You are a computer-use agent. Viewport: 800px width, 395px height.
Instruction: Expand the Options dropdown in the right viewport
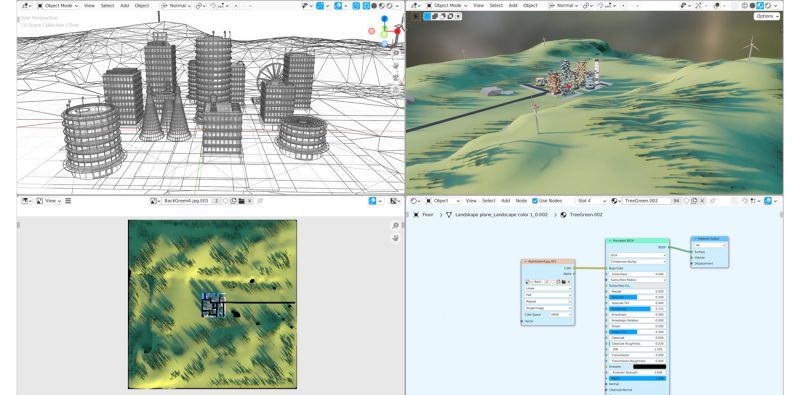click(x=767, y=16)
